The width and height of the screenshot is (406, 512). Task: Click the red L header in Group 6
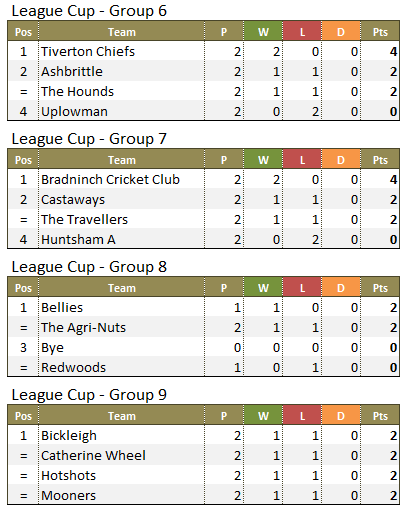coord(302,32)
